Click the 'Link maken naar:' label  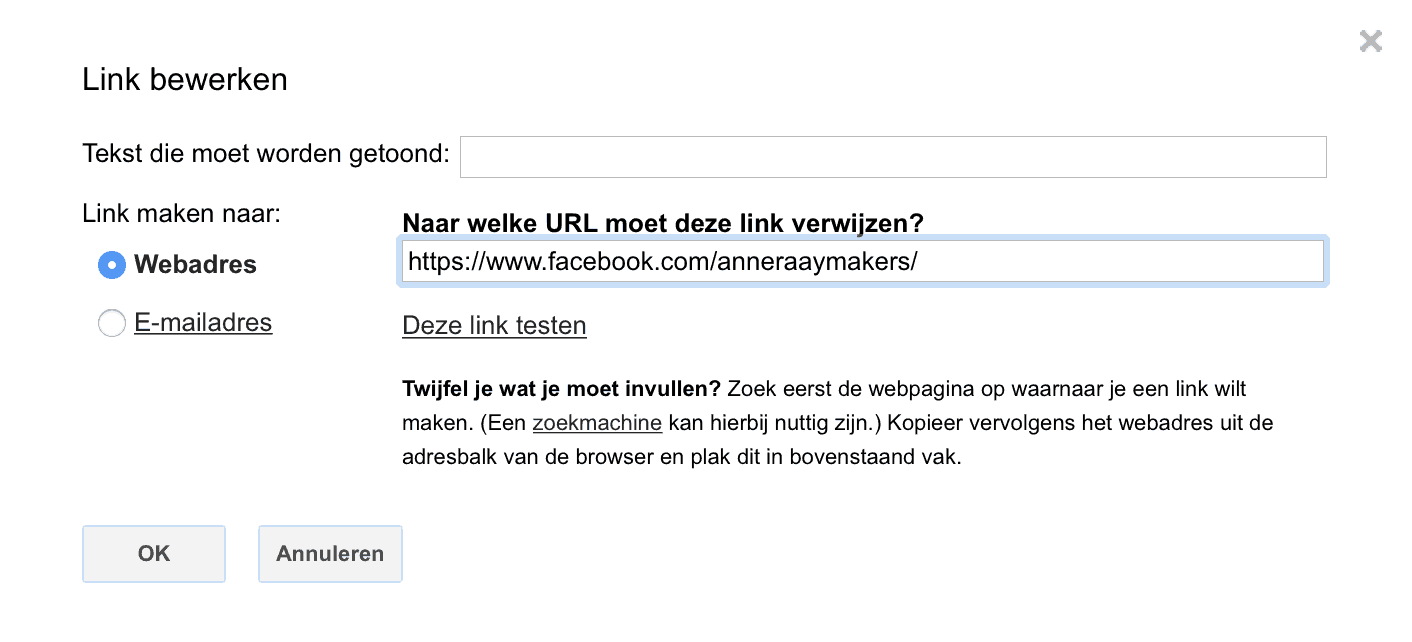(x=182, y=213)
